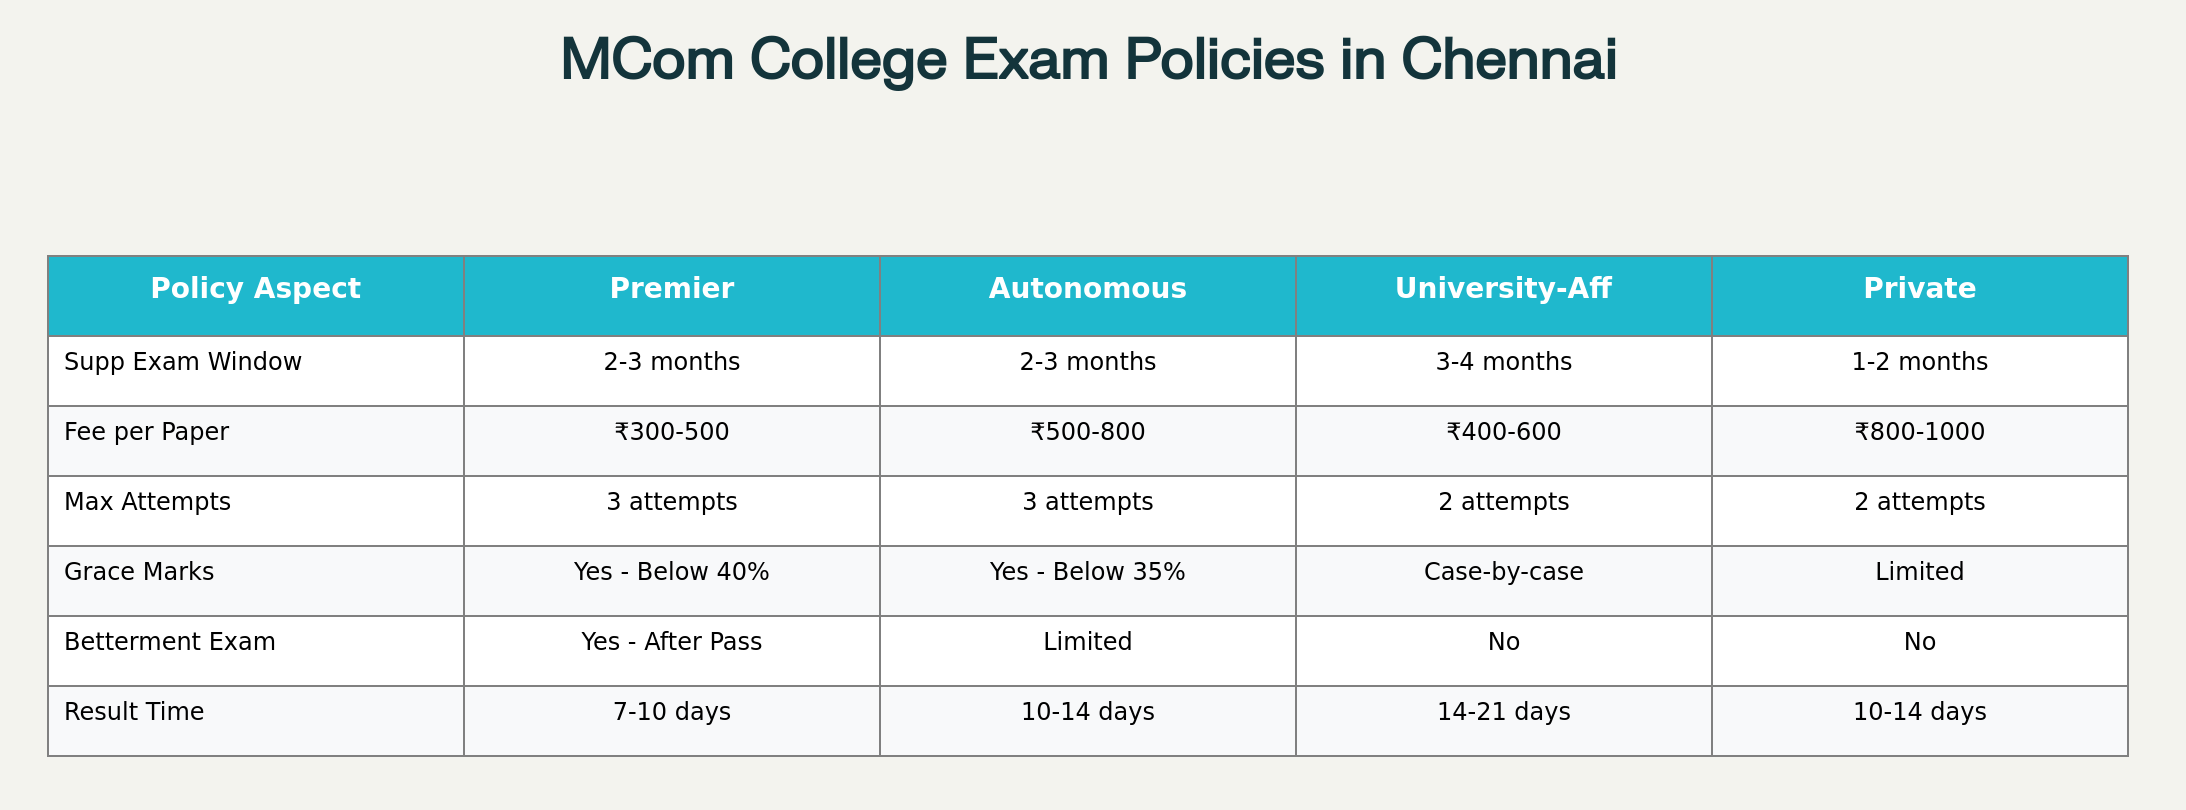The image size is (2186, 810).
Task: Click the '14-21 days' result time cell
Action: pos(1503,712)
